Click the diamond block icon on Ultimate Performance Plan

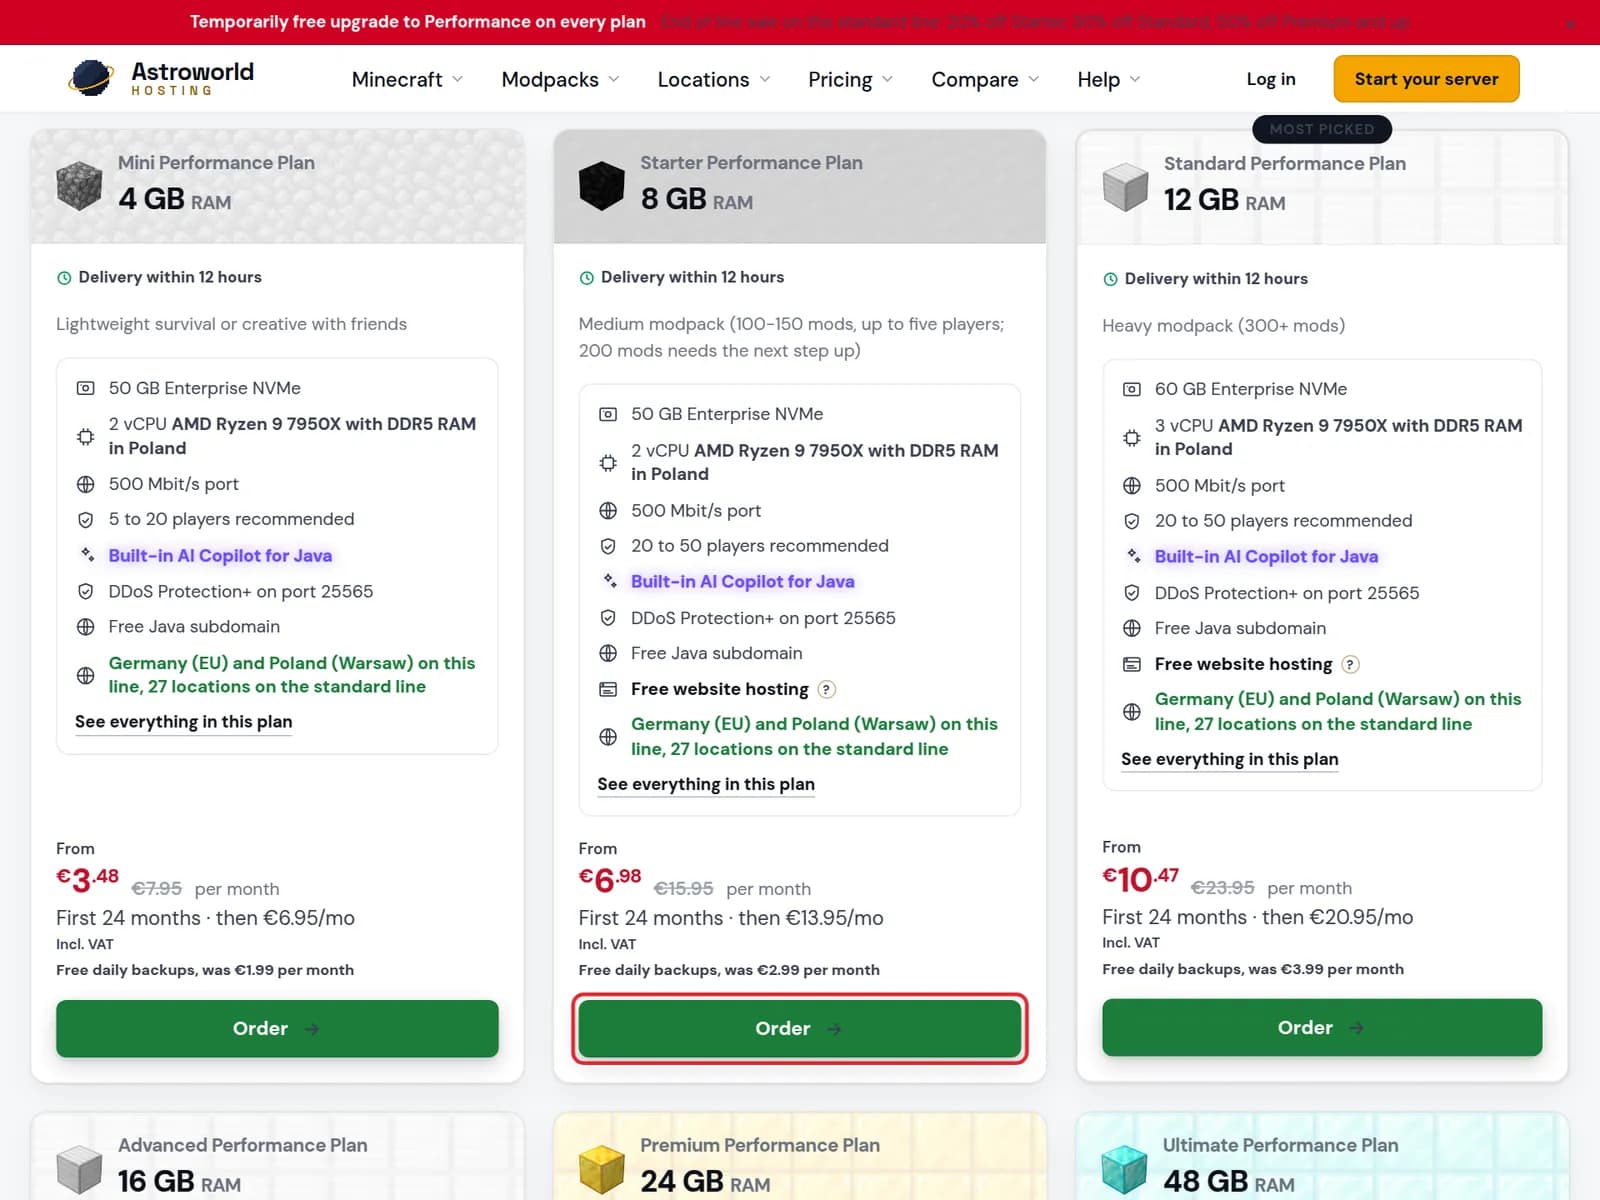pyautogui.click(x=1125, y=1169)
